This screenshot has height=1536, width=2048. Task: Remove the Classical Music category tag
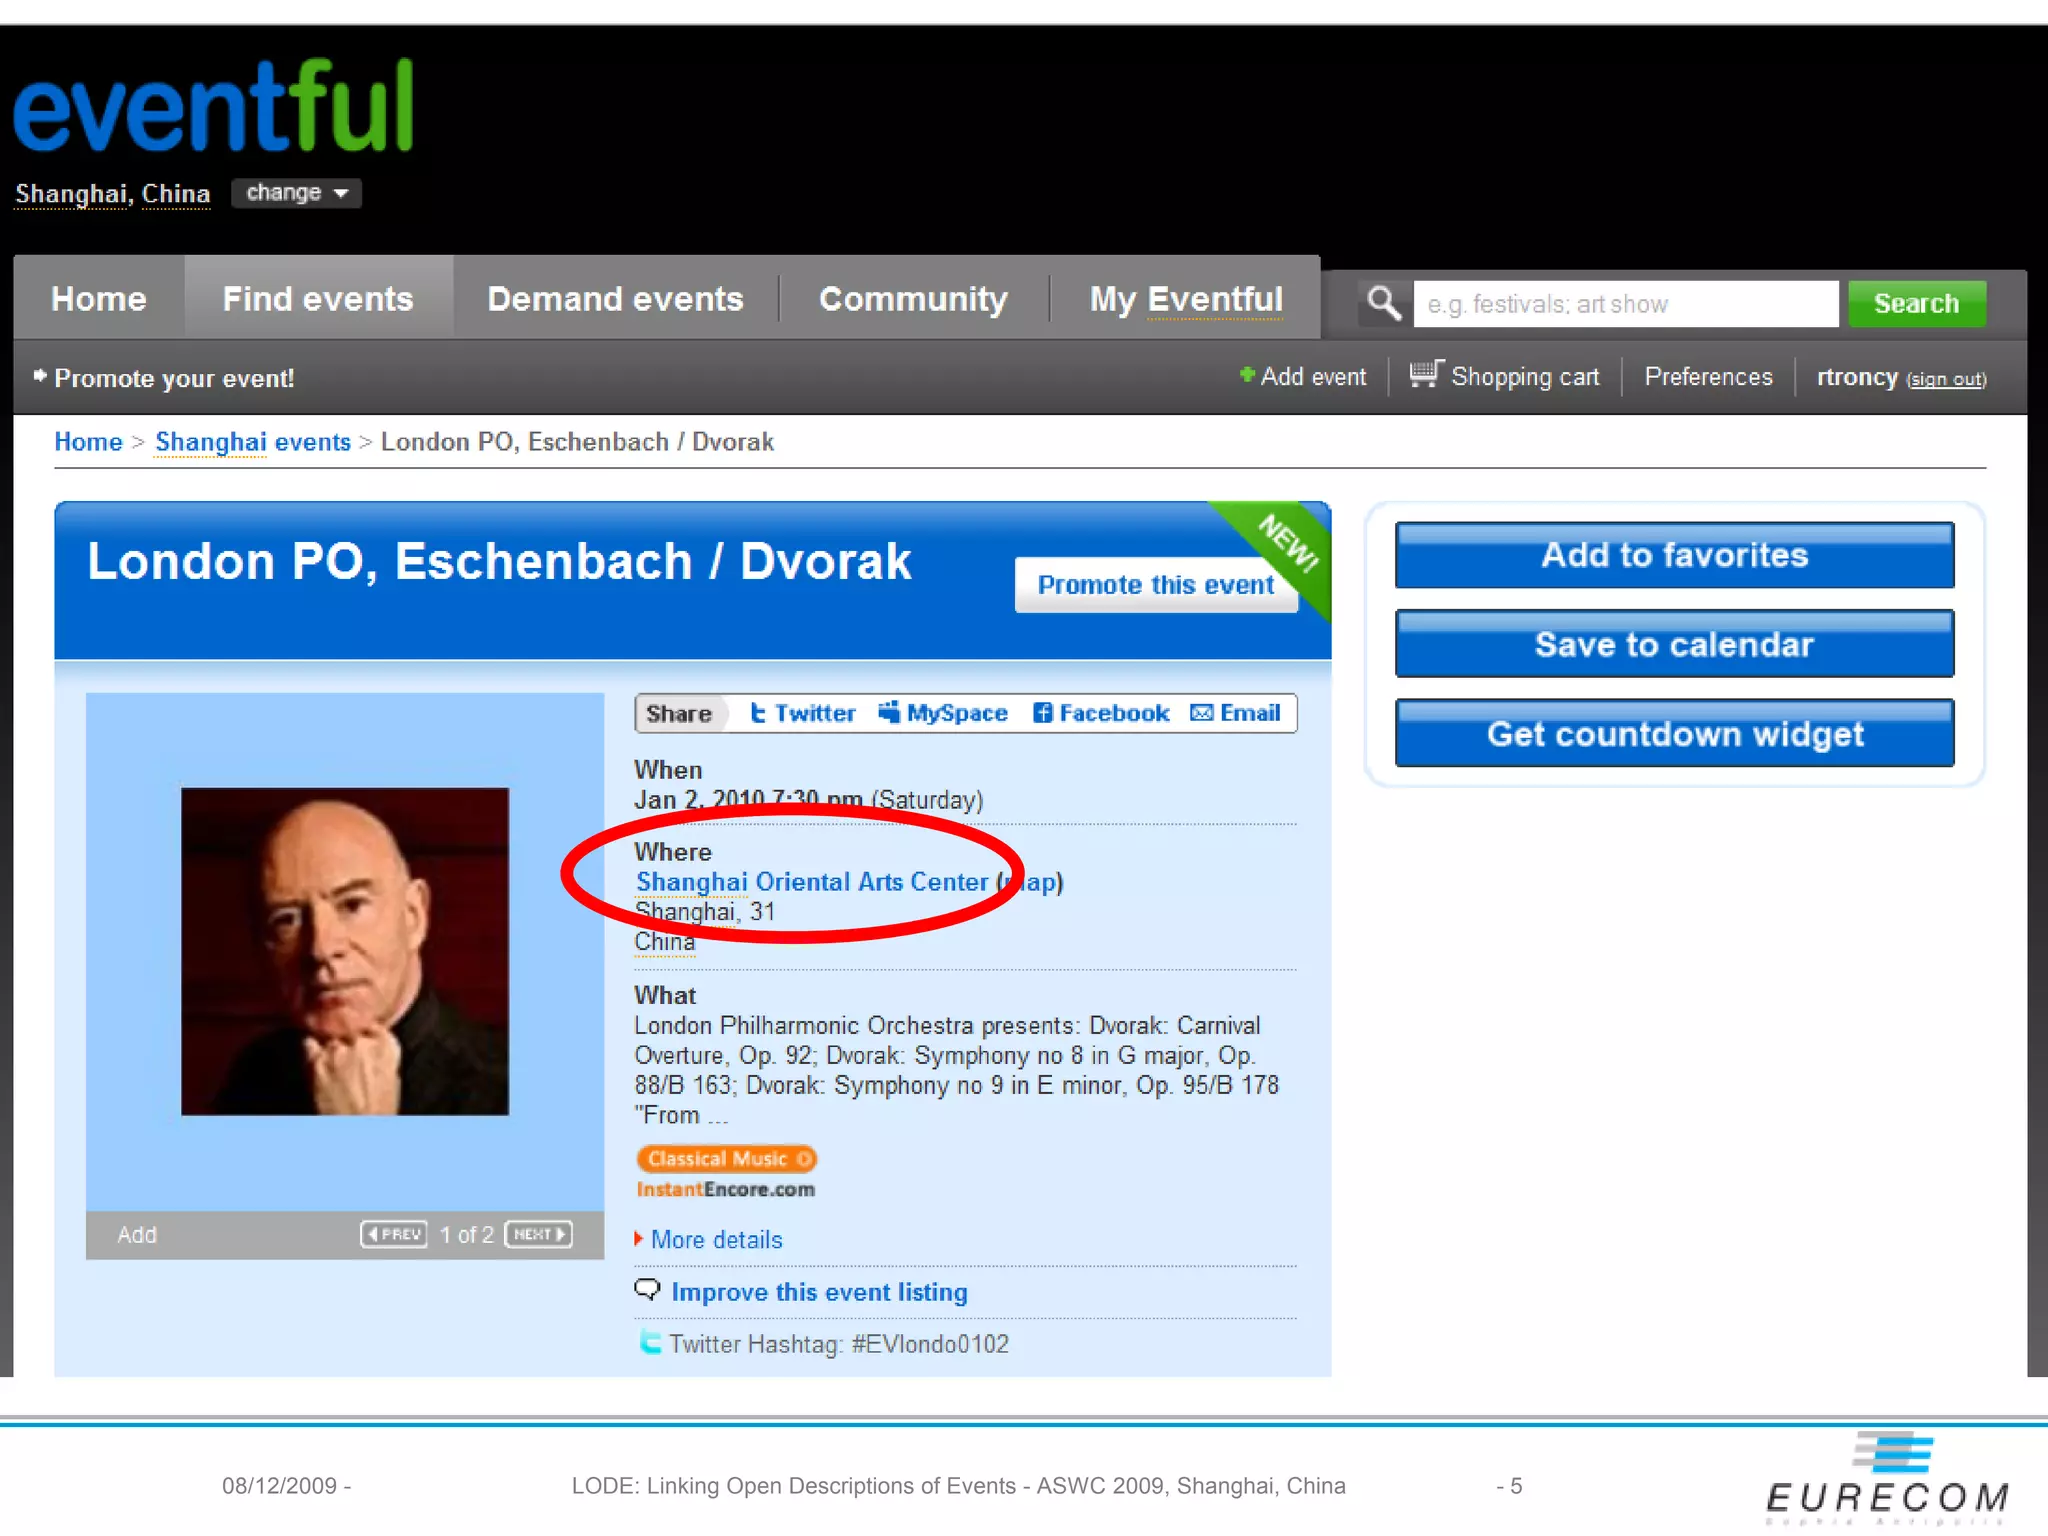tap(804, 1159)
